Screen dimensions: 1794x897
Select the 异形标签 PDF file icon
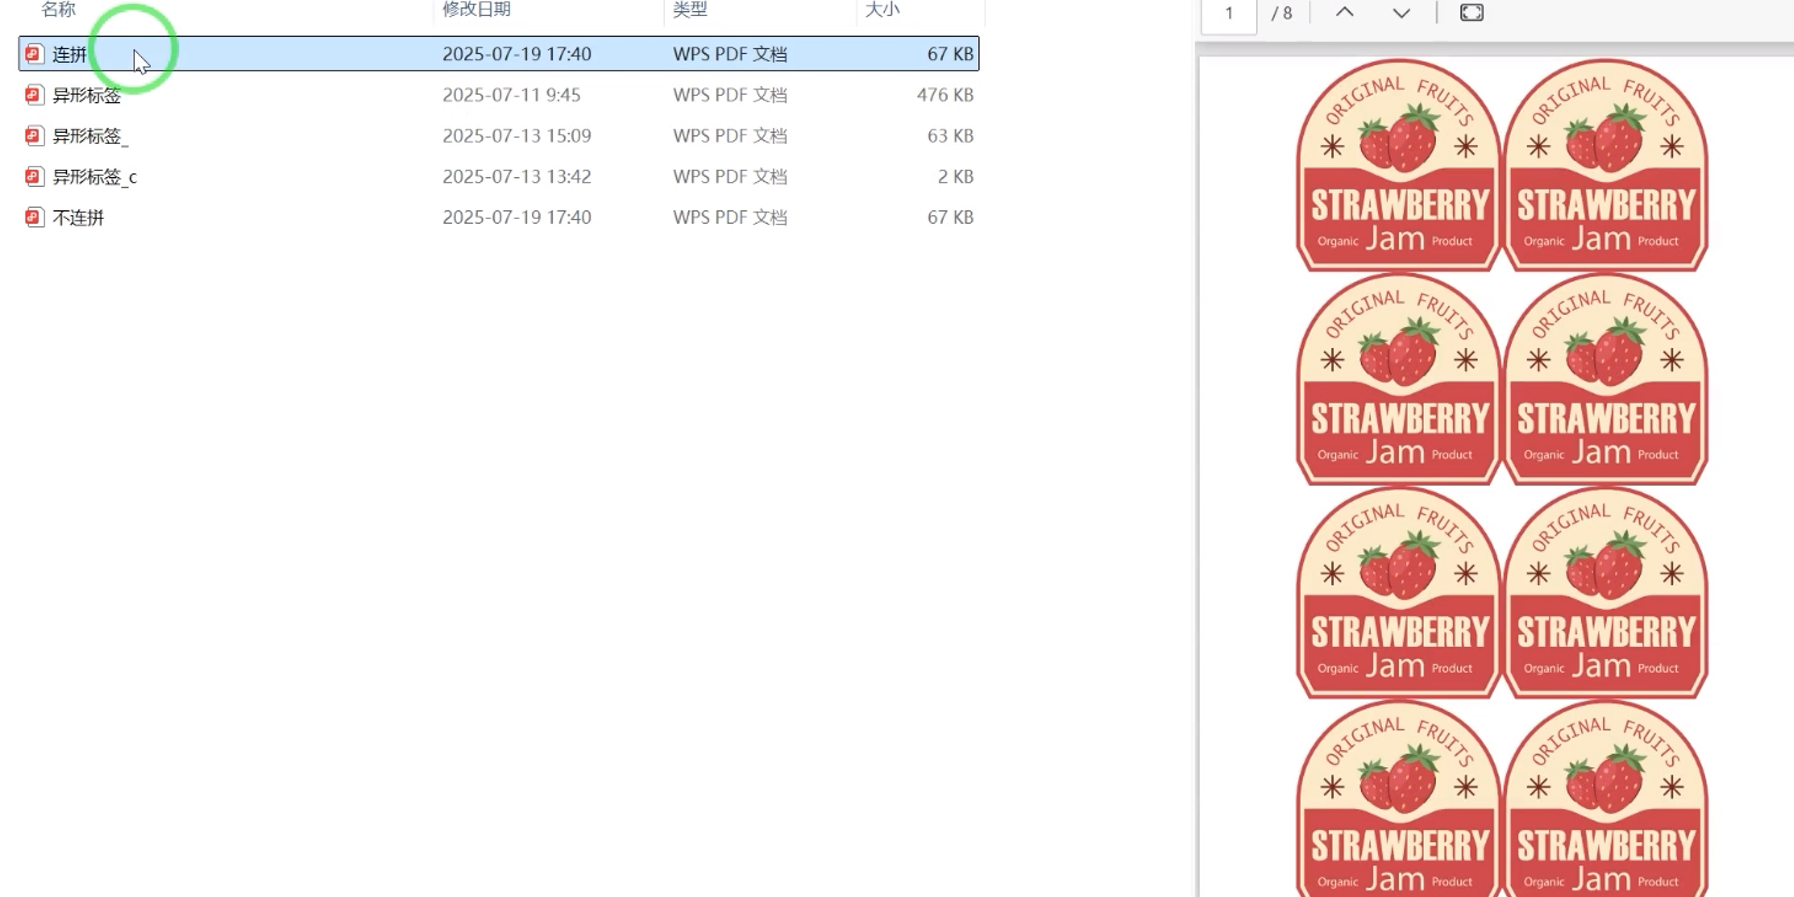34,95
